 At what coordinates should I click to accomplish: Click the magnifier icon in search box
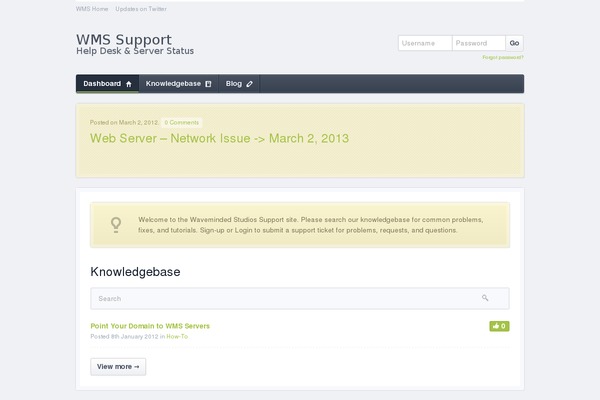click(485, 298)
